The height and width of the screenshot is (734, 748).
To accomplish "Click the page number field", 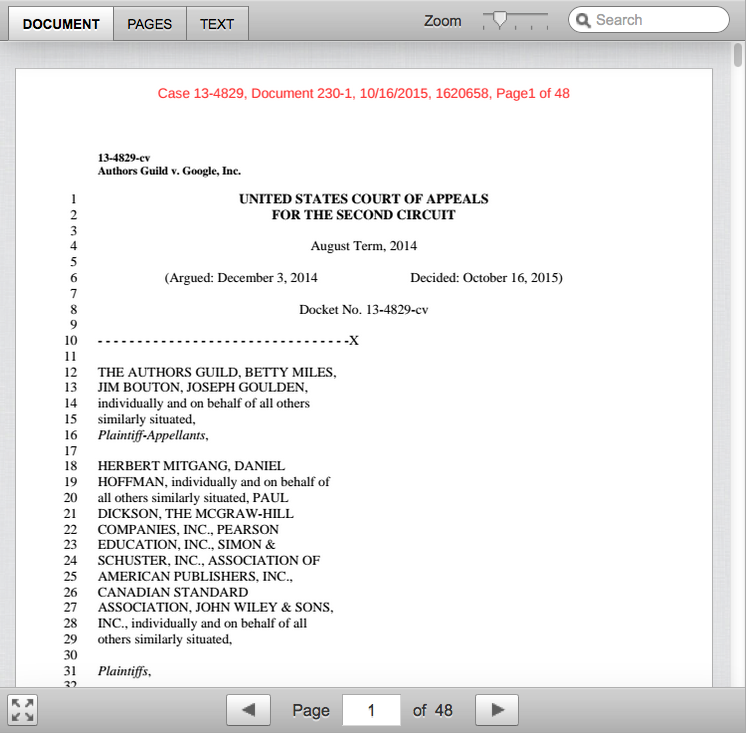I will point(371,710).
